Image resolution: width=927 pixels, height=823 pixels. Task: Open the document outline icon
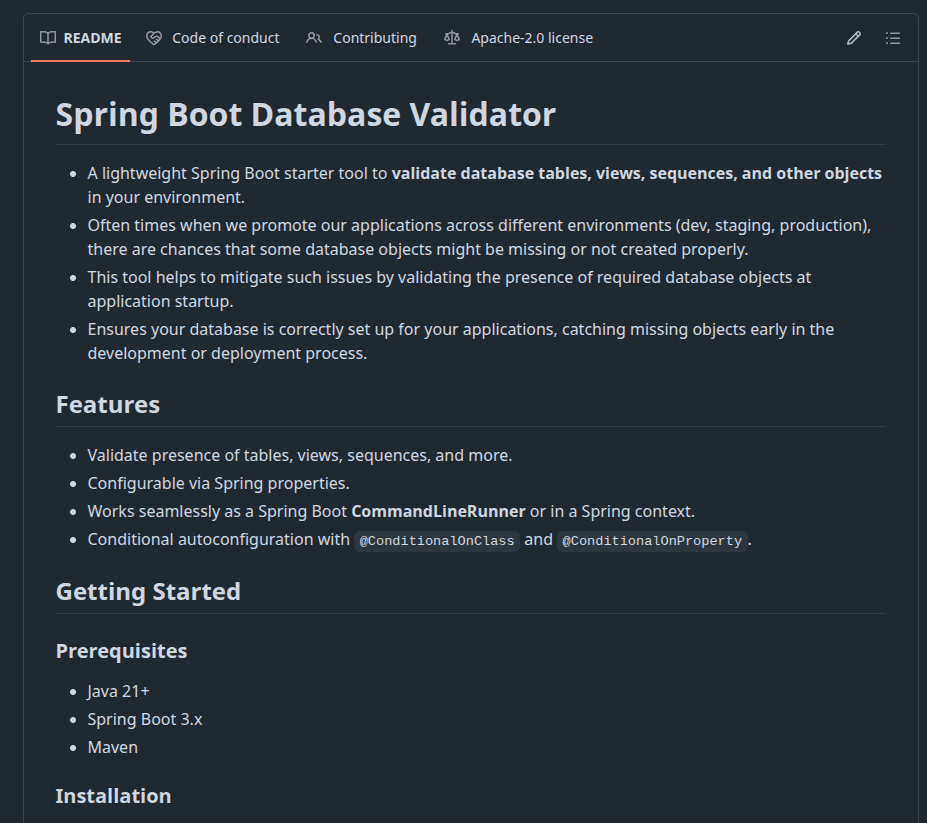pyautogui.click(x=893, y=37)
